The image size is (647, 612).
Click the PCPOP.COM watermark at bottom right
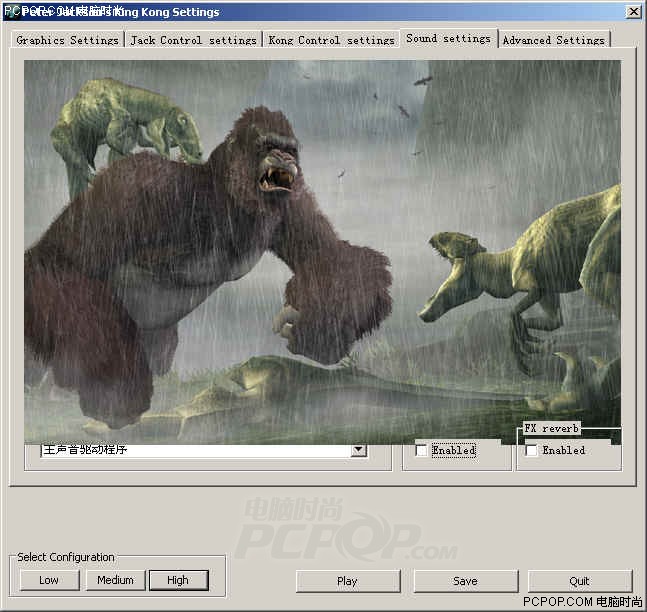(x=583, y=602)
